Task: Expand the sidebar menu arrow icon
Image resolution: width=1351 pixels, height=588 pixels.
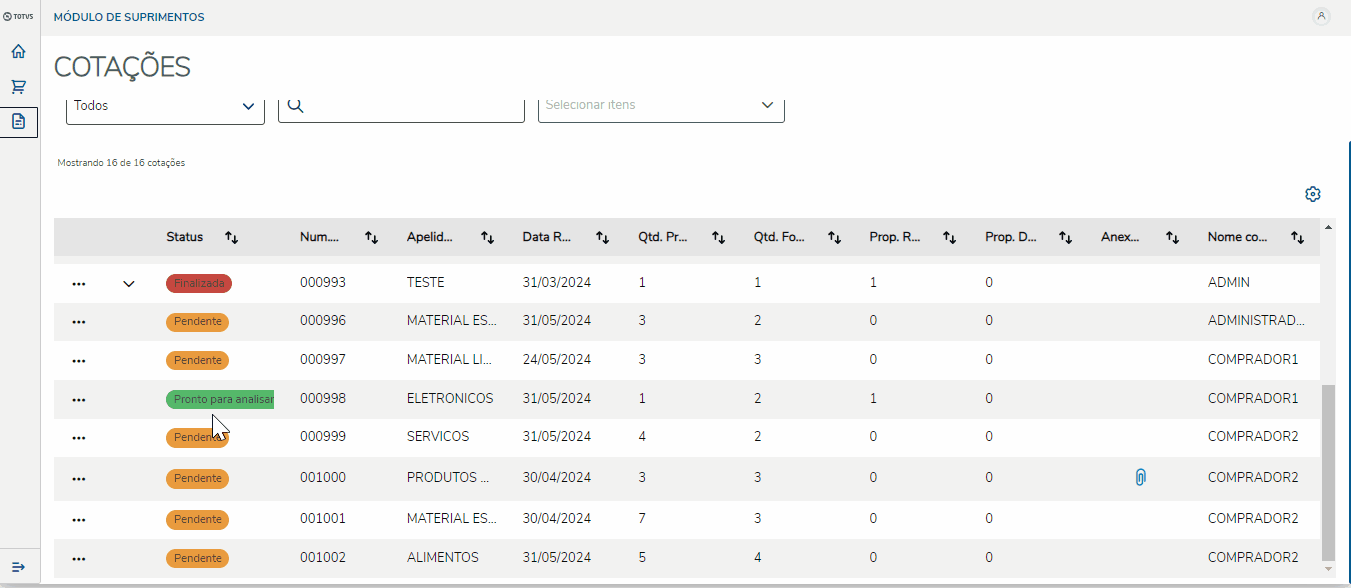Action: coord(18,567)
